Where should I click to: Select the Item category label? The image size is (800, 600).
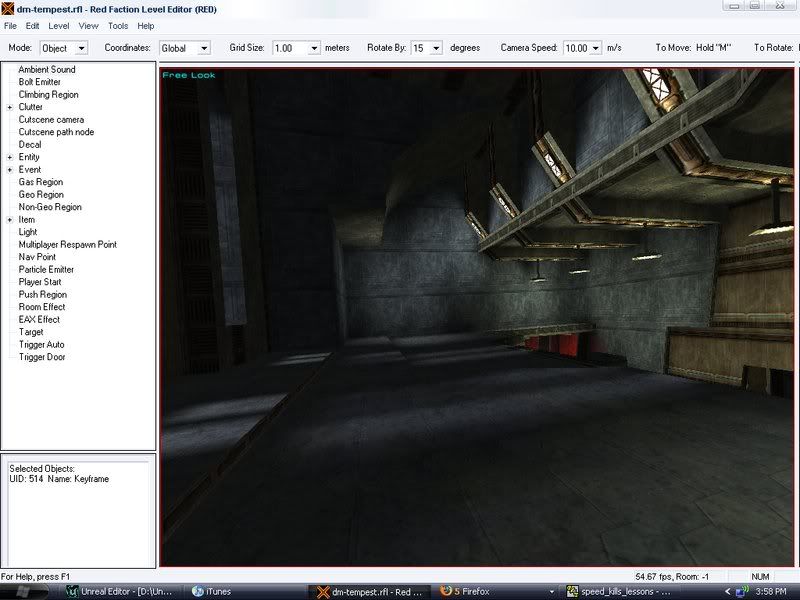click(x=27, y=219)
